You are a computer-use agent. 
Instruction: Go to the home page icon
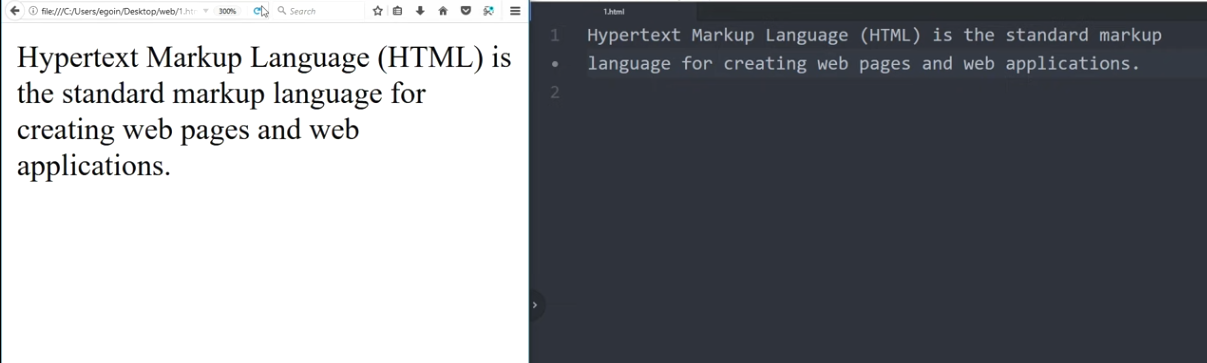[x=442, y=11]
